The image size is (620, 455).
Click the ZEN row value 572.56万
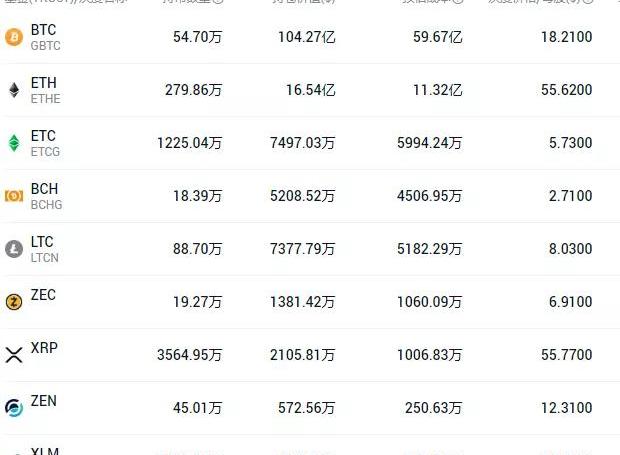click(x=306, y=408)
